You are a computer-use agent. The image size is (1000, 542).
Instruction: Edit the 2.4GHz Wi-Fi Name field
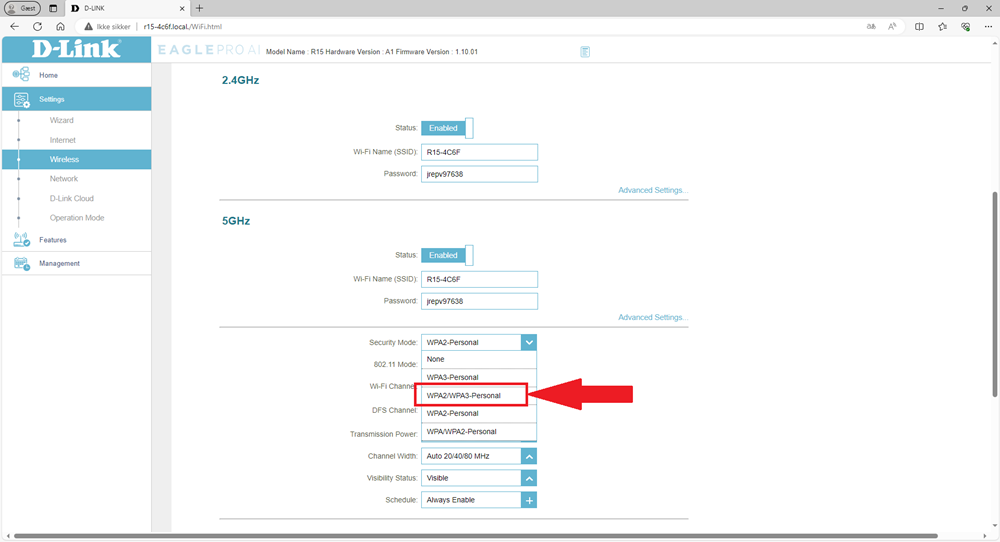coord(479,152)
